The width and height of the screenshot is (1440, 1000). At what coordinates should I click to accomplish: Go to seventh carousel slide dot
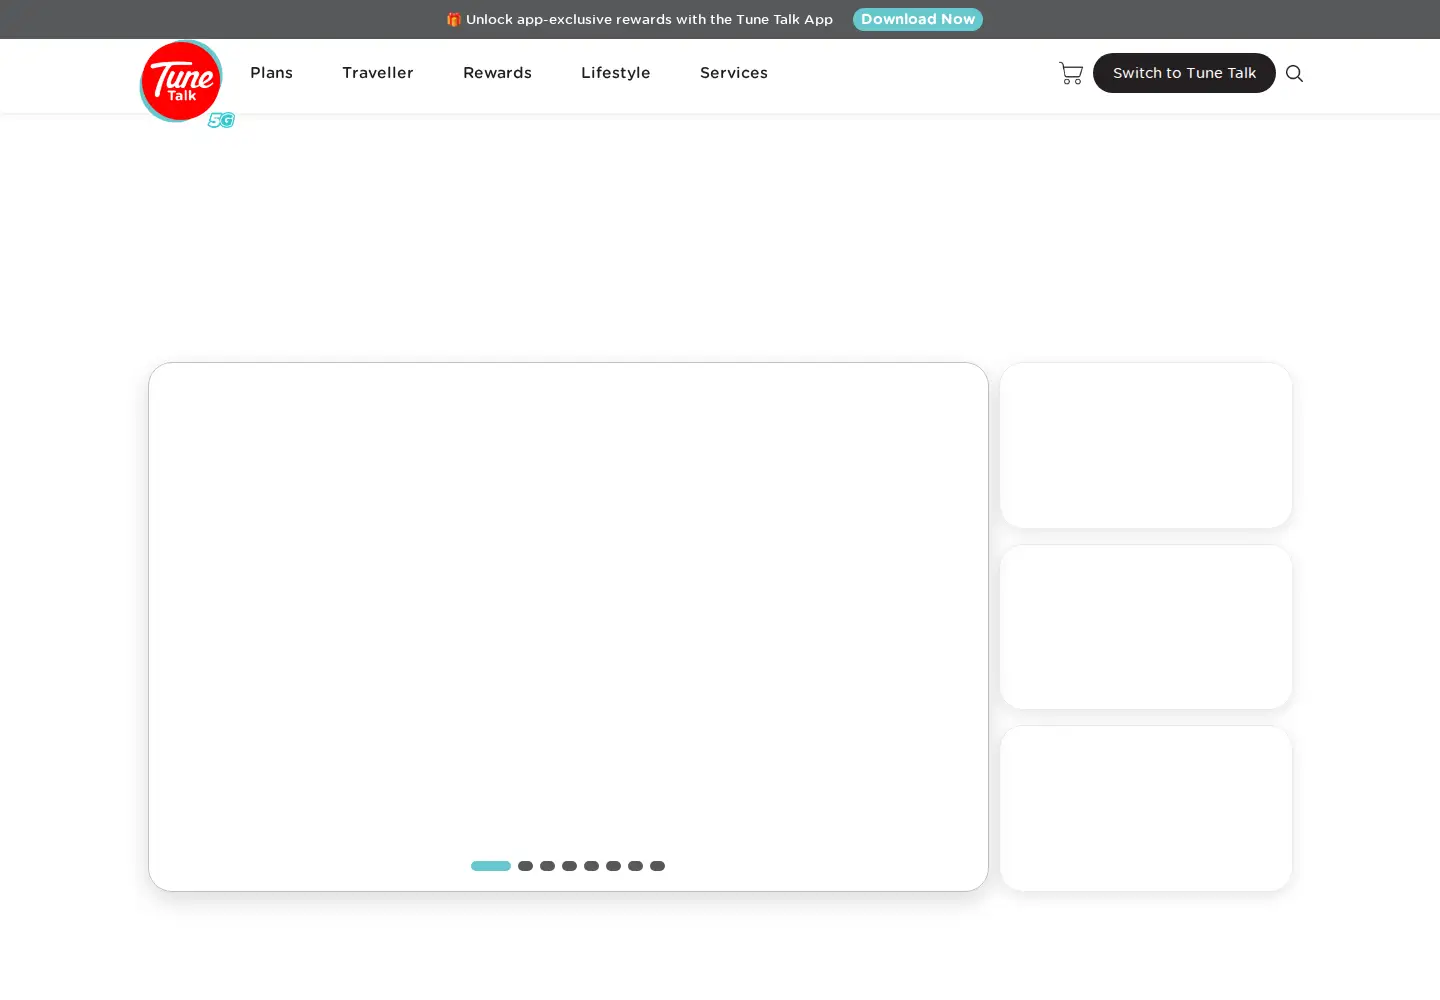coord(635,866)
